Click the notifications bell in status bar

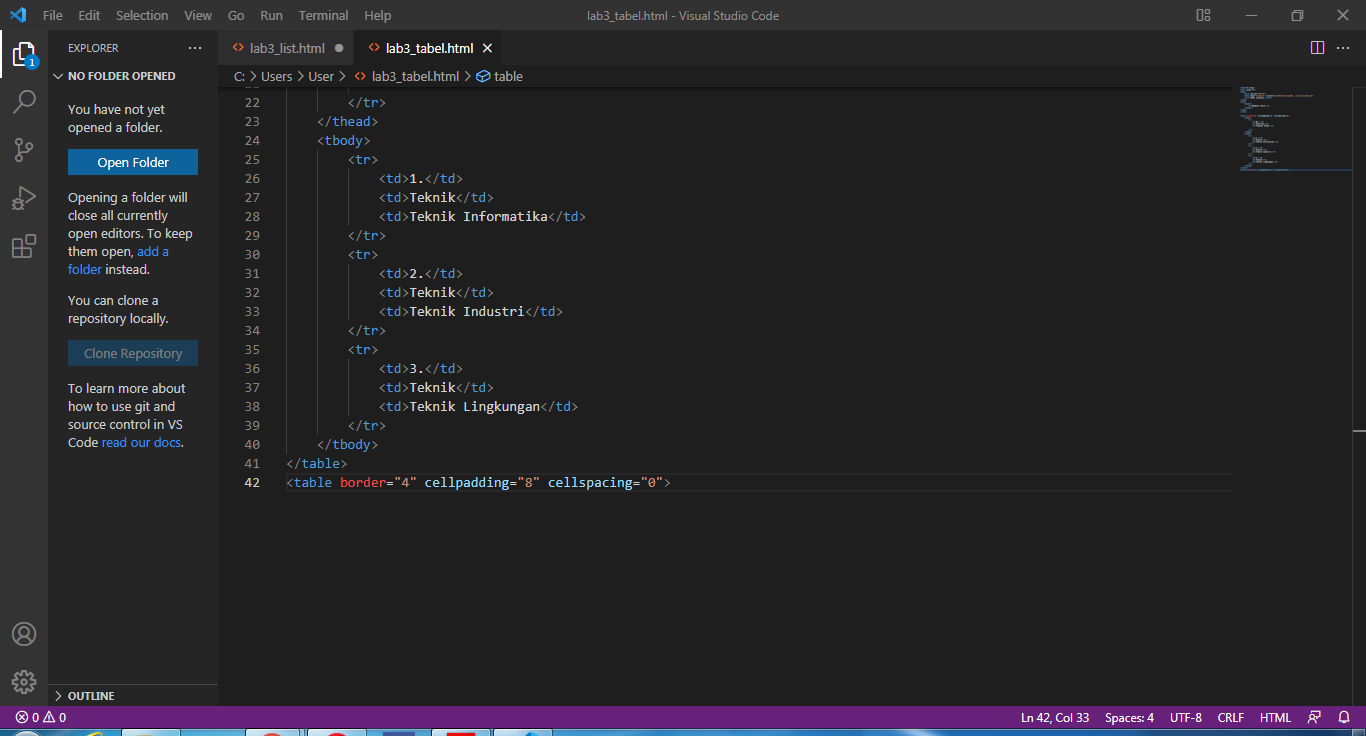click(1341, 717)
